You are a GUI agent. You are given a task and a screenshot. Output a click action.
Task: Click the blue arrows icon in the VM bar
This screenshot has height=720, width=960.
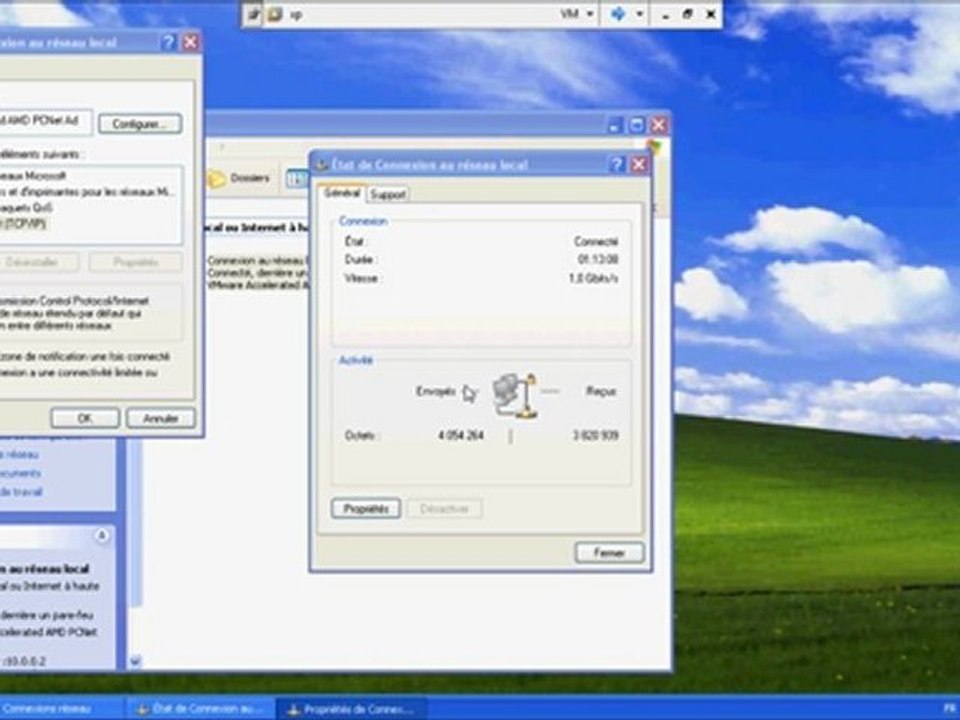tap(618, 14)
